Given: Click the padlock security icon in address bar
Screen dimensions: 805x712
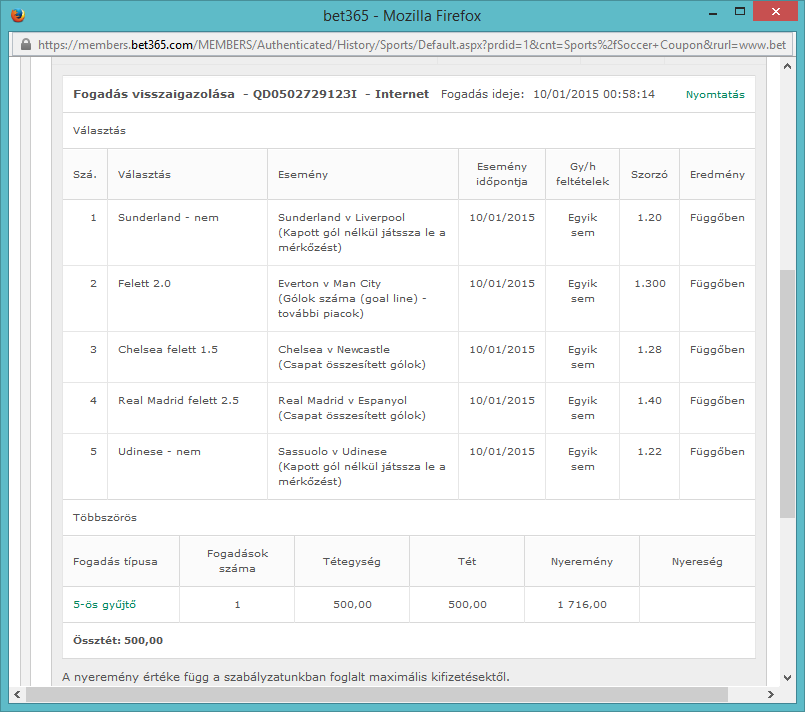Looking at the screenshot, I should coord(26,45).
